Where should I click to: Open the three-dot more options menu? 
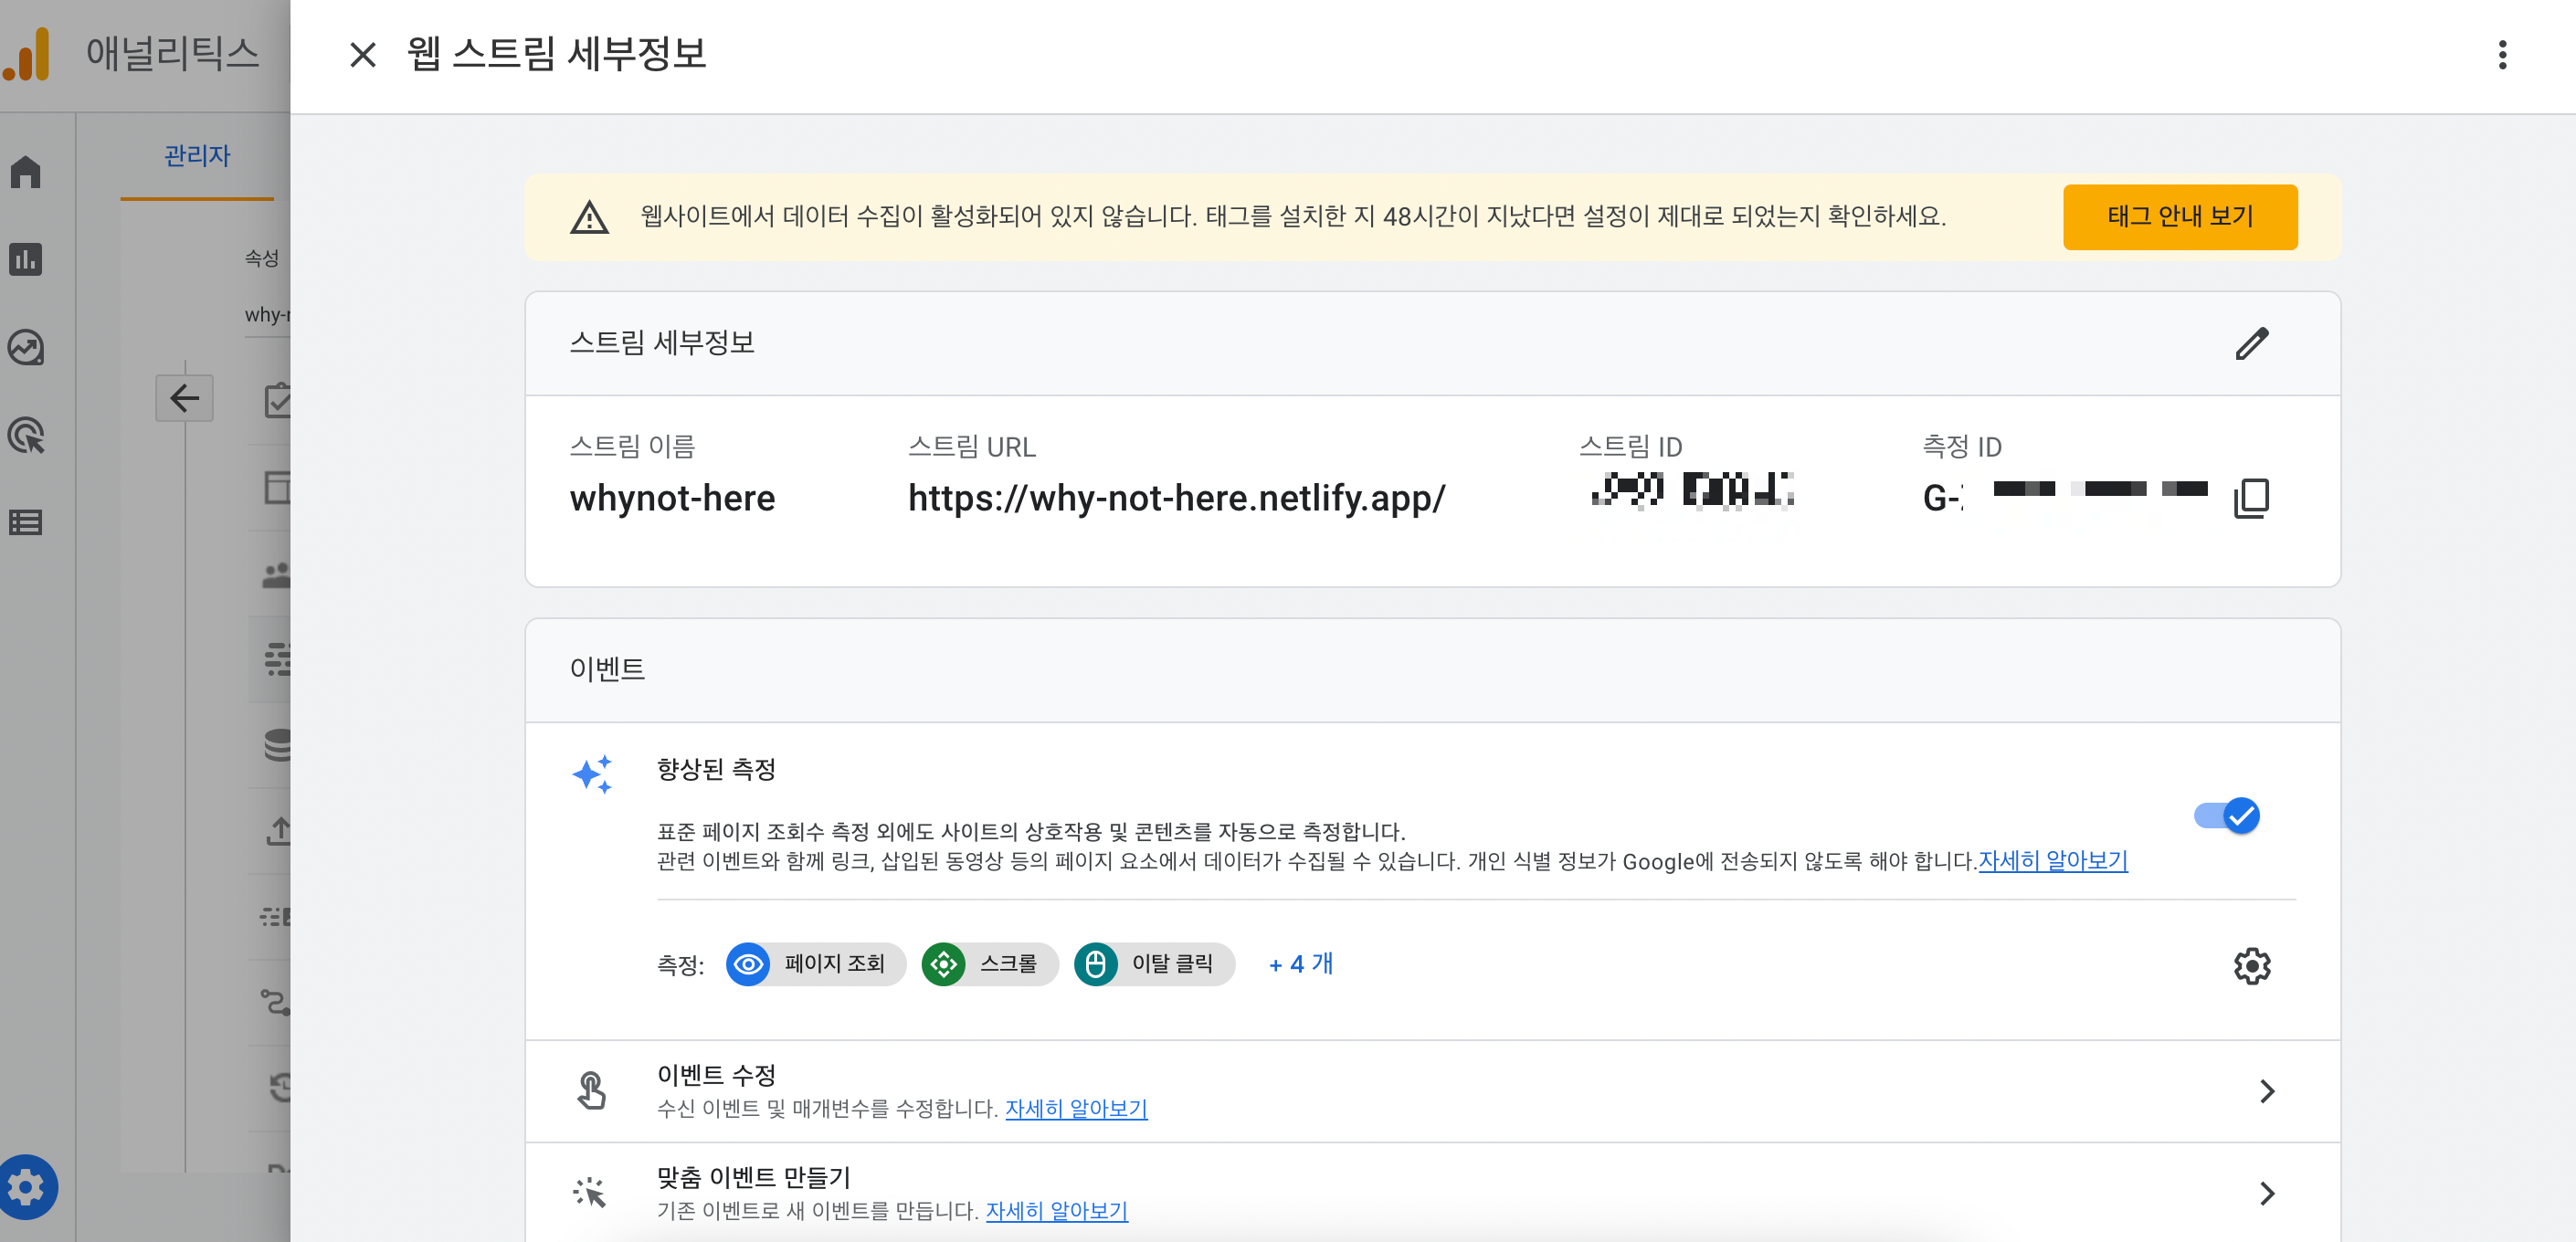pos(2502,55)
